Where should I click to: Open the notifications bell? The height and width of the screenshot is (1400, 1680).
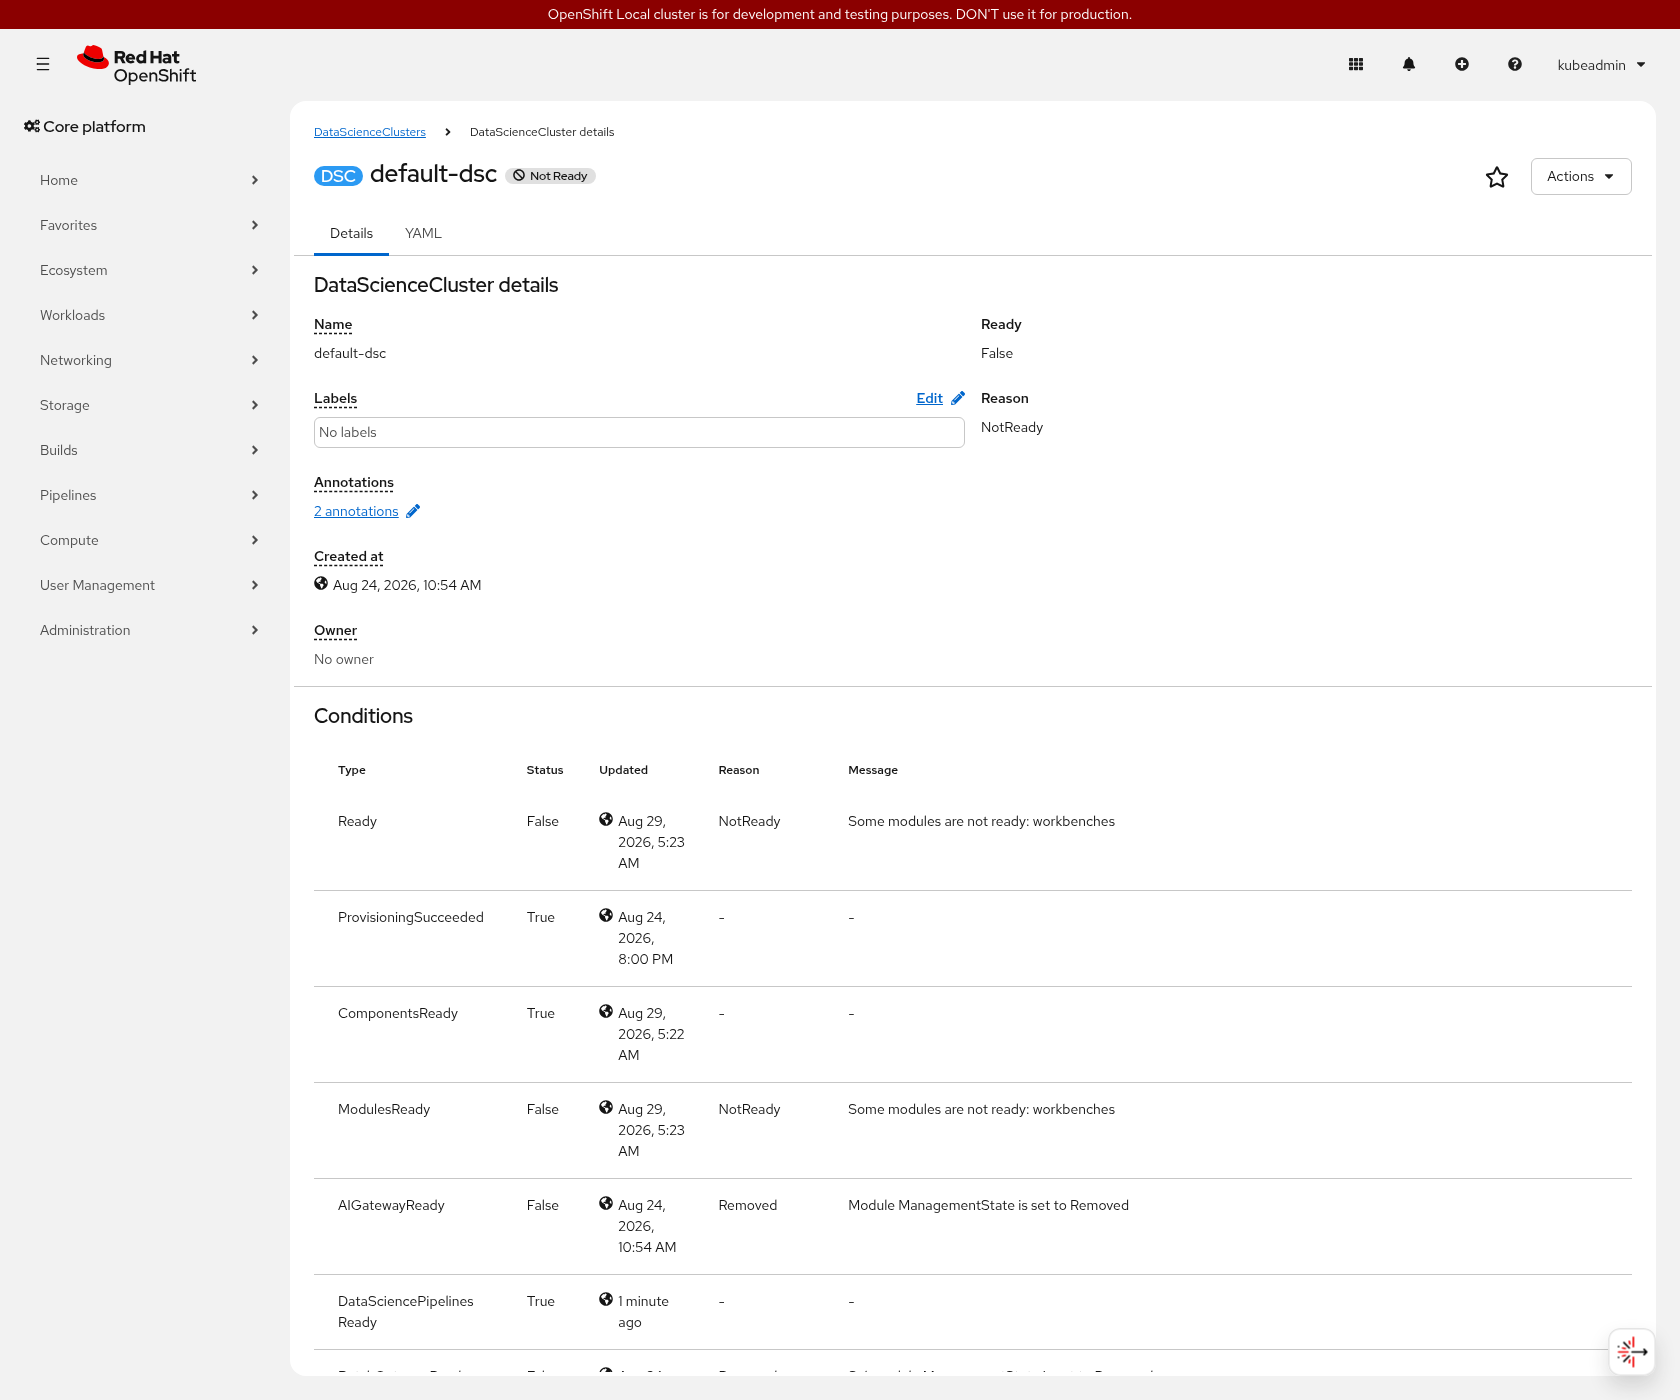click(1409, 64)
